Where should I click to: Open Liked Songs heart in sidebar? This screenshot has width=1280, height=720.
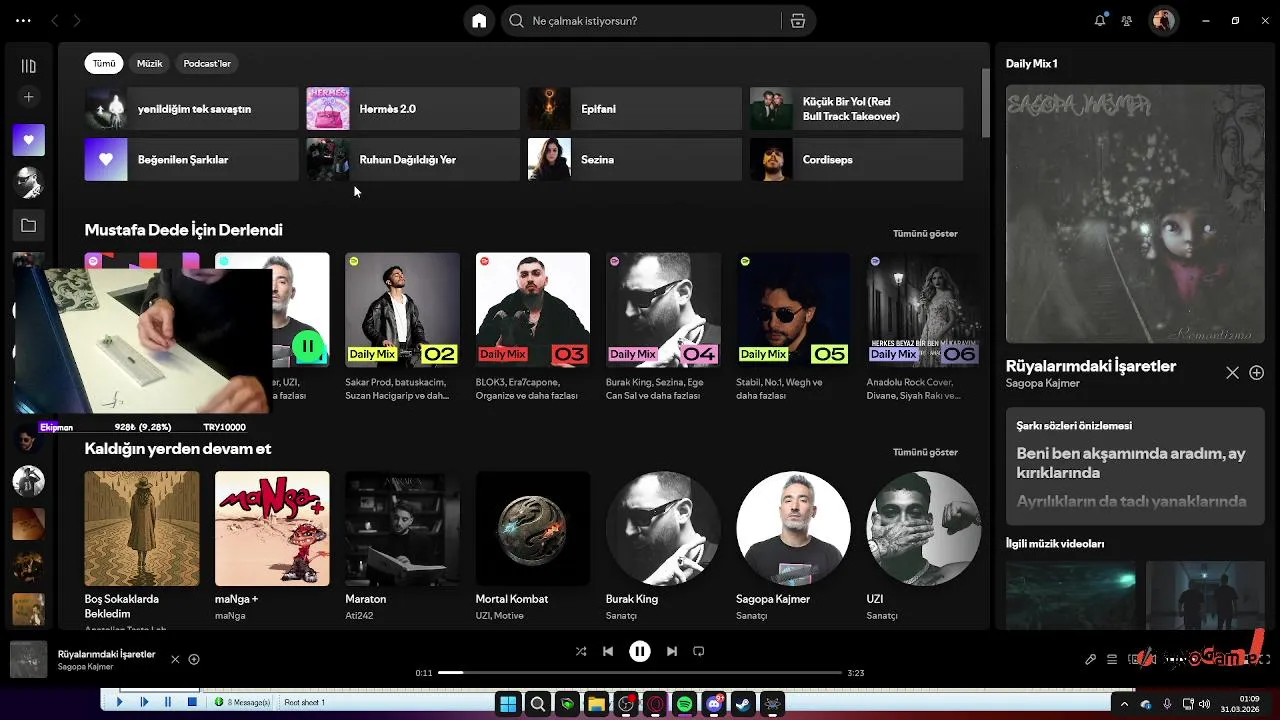(x=29, y=140)
